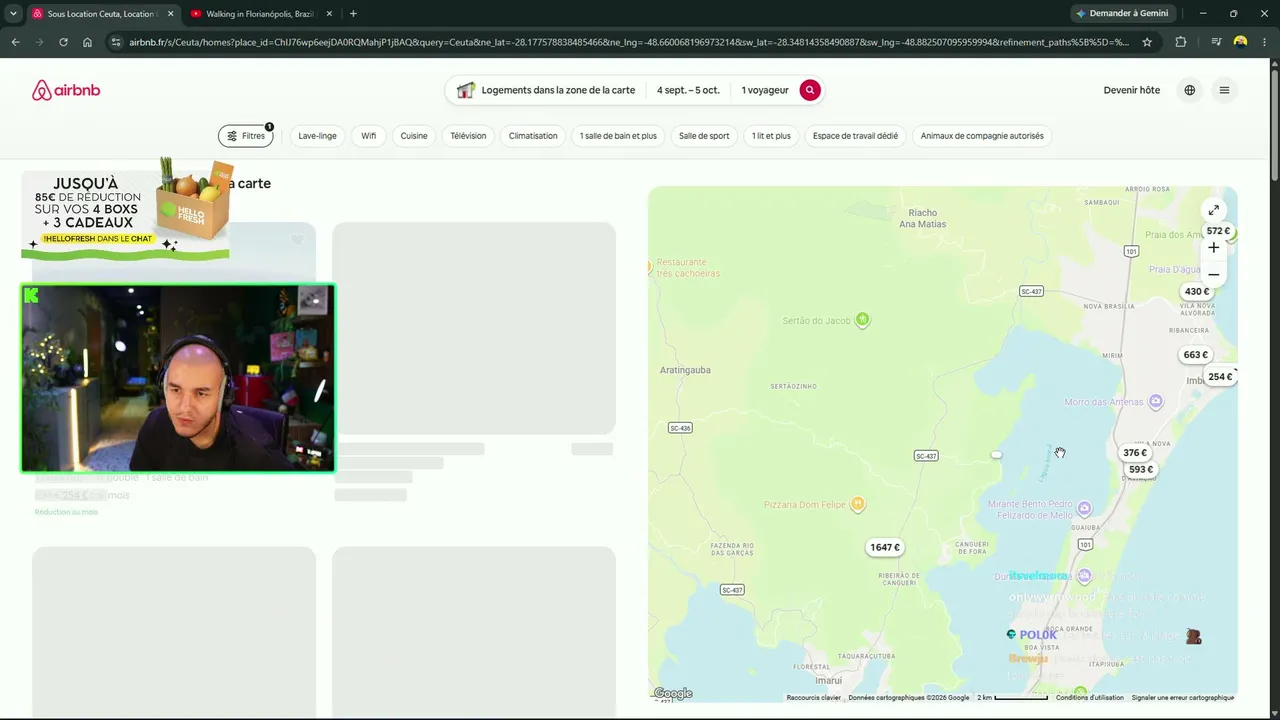Click the Devenir hôte link
The image size is (1280, 720).
(1132, 90)
